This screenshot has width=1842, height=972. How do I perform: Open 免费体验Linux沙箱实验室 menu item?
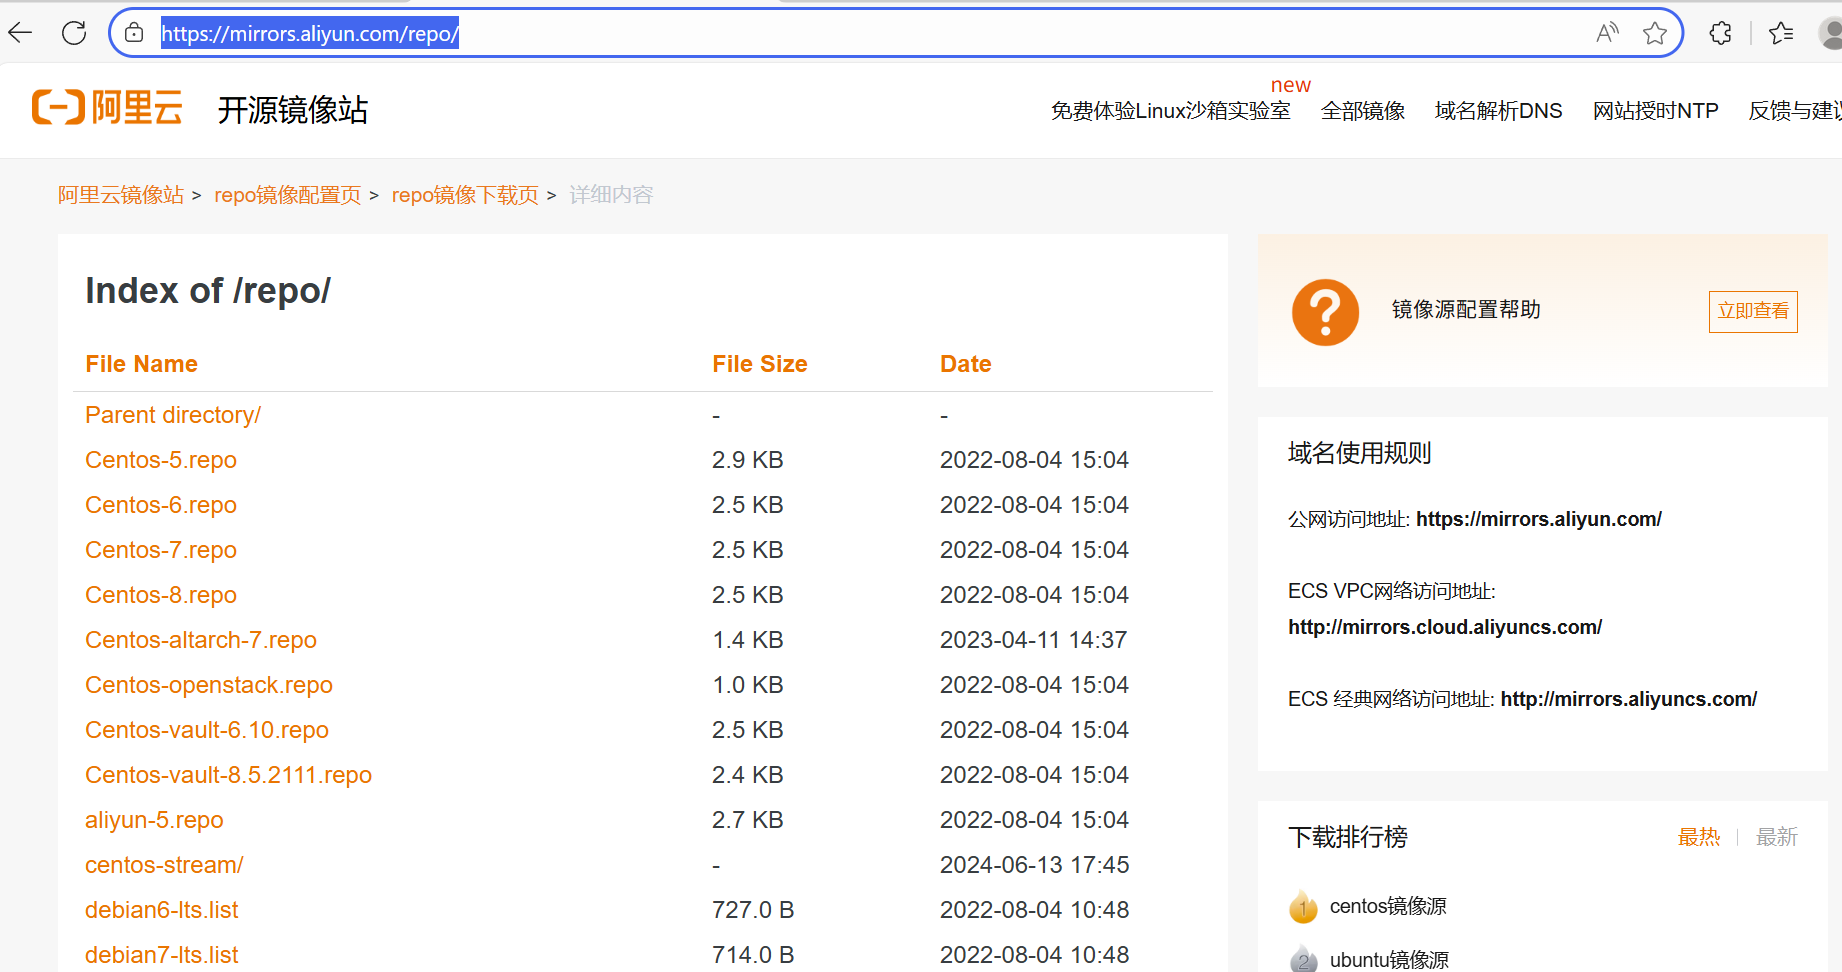pos(1170,111)
